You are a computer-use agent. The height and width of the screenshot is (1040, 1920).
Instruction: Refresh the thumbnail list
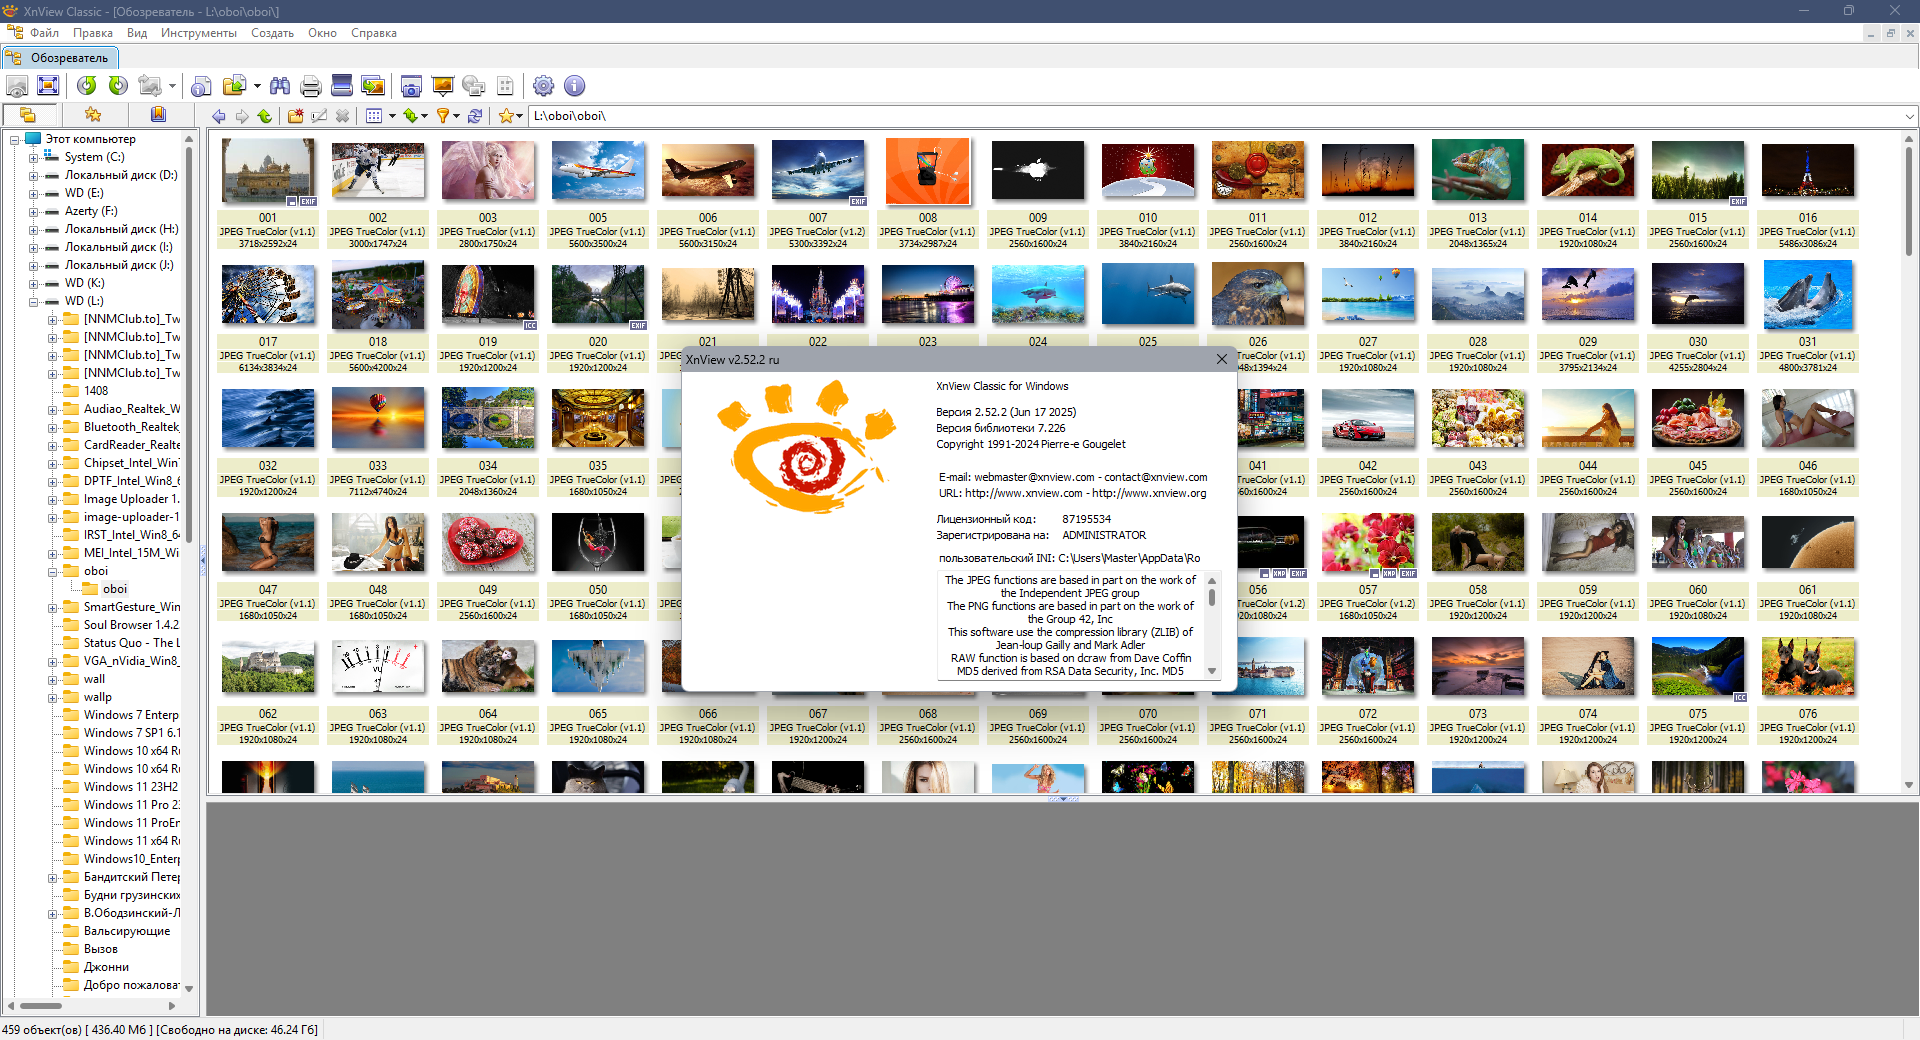coord(475,116)
